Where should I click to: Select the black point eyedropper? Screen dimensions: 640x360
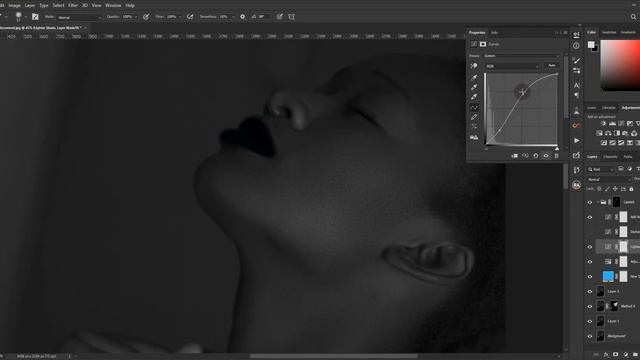coord(474,78)
